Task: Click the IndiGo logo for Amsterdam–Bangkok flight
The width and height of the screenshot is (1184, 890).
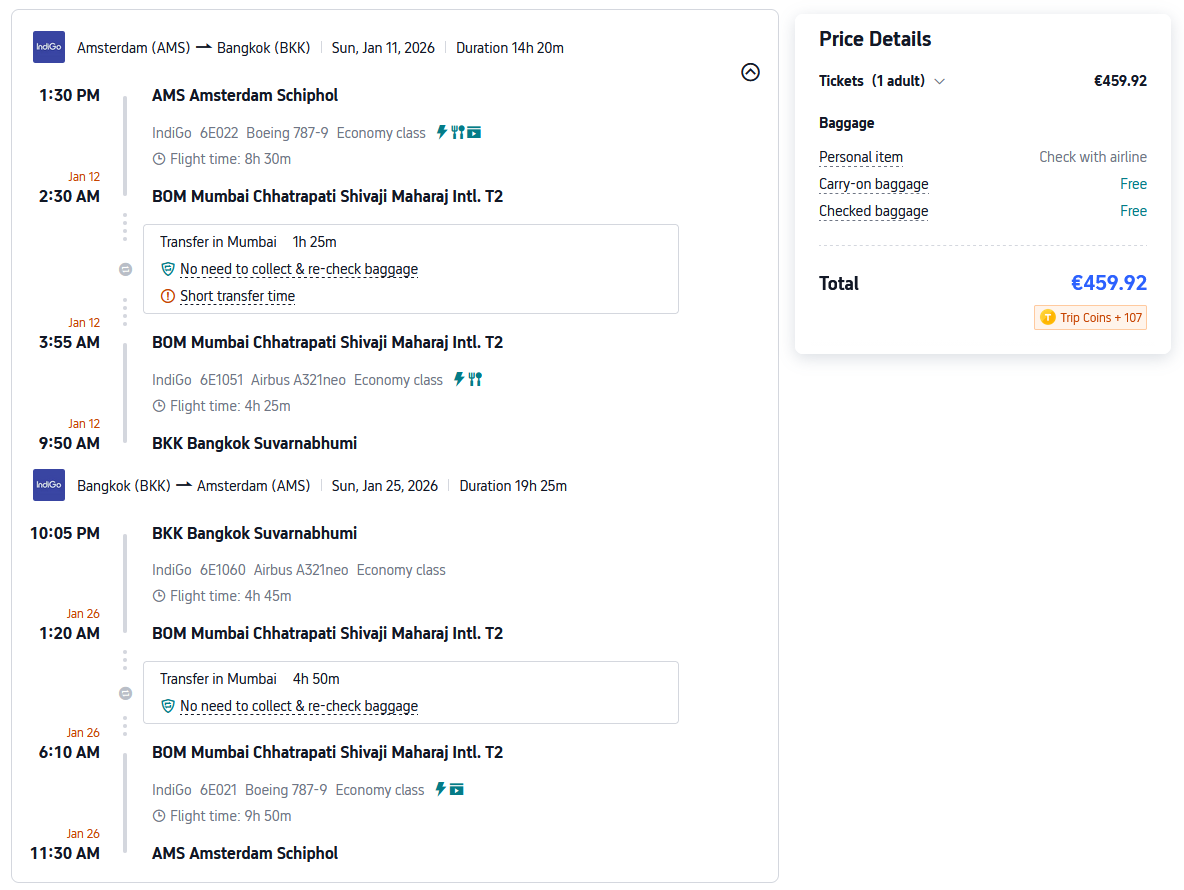Action: [x=49, y=47]
